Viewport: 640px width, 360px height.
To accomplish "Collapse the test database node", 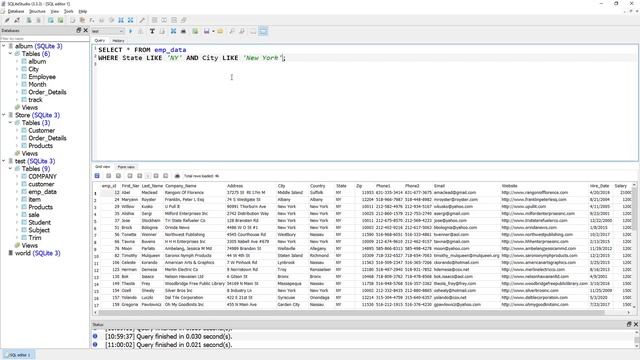I will (x=4, y=161).
